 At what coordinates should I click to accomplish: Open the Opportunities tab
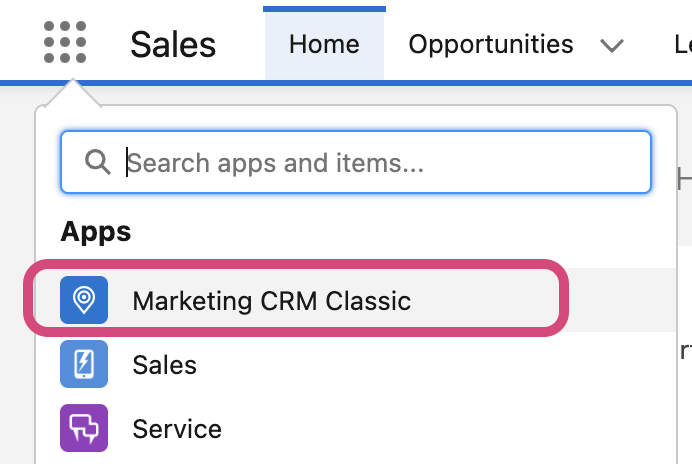point(491,44)
